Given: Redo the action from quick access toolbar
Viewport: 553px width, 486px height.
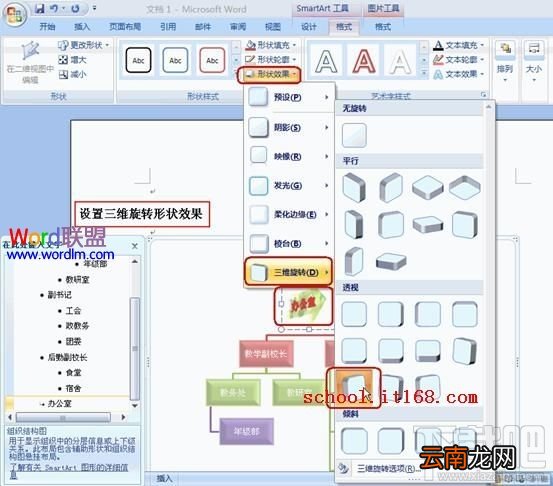Looking at the screenshot, I should [75, 8].
